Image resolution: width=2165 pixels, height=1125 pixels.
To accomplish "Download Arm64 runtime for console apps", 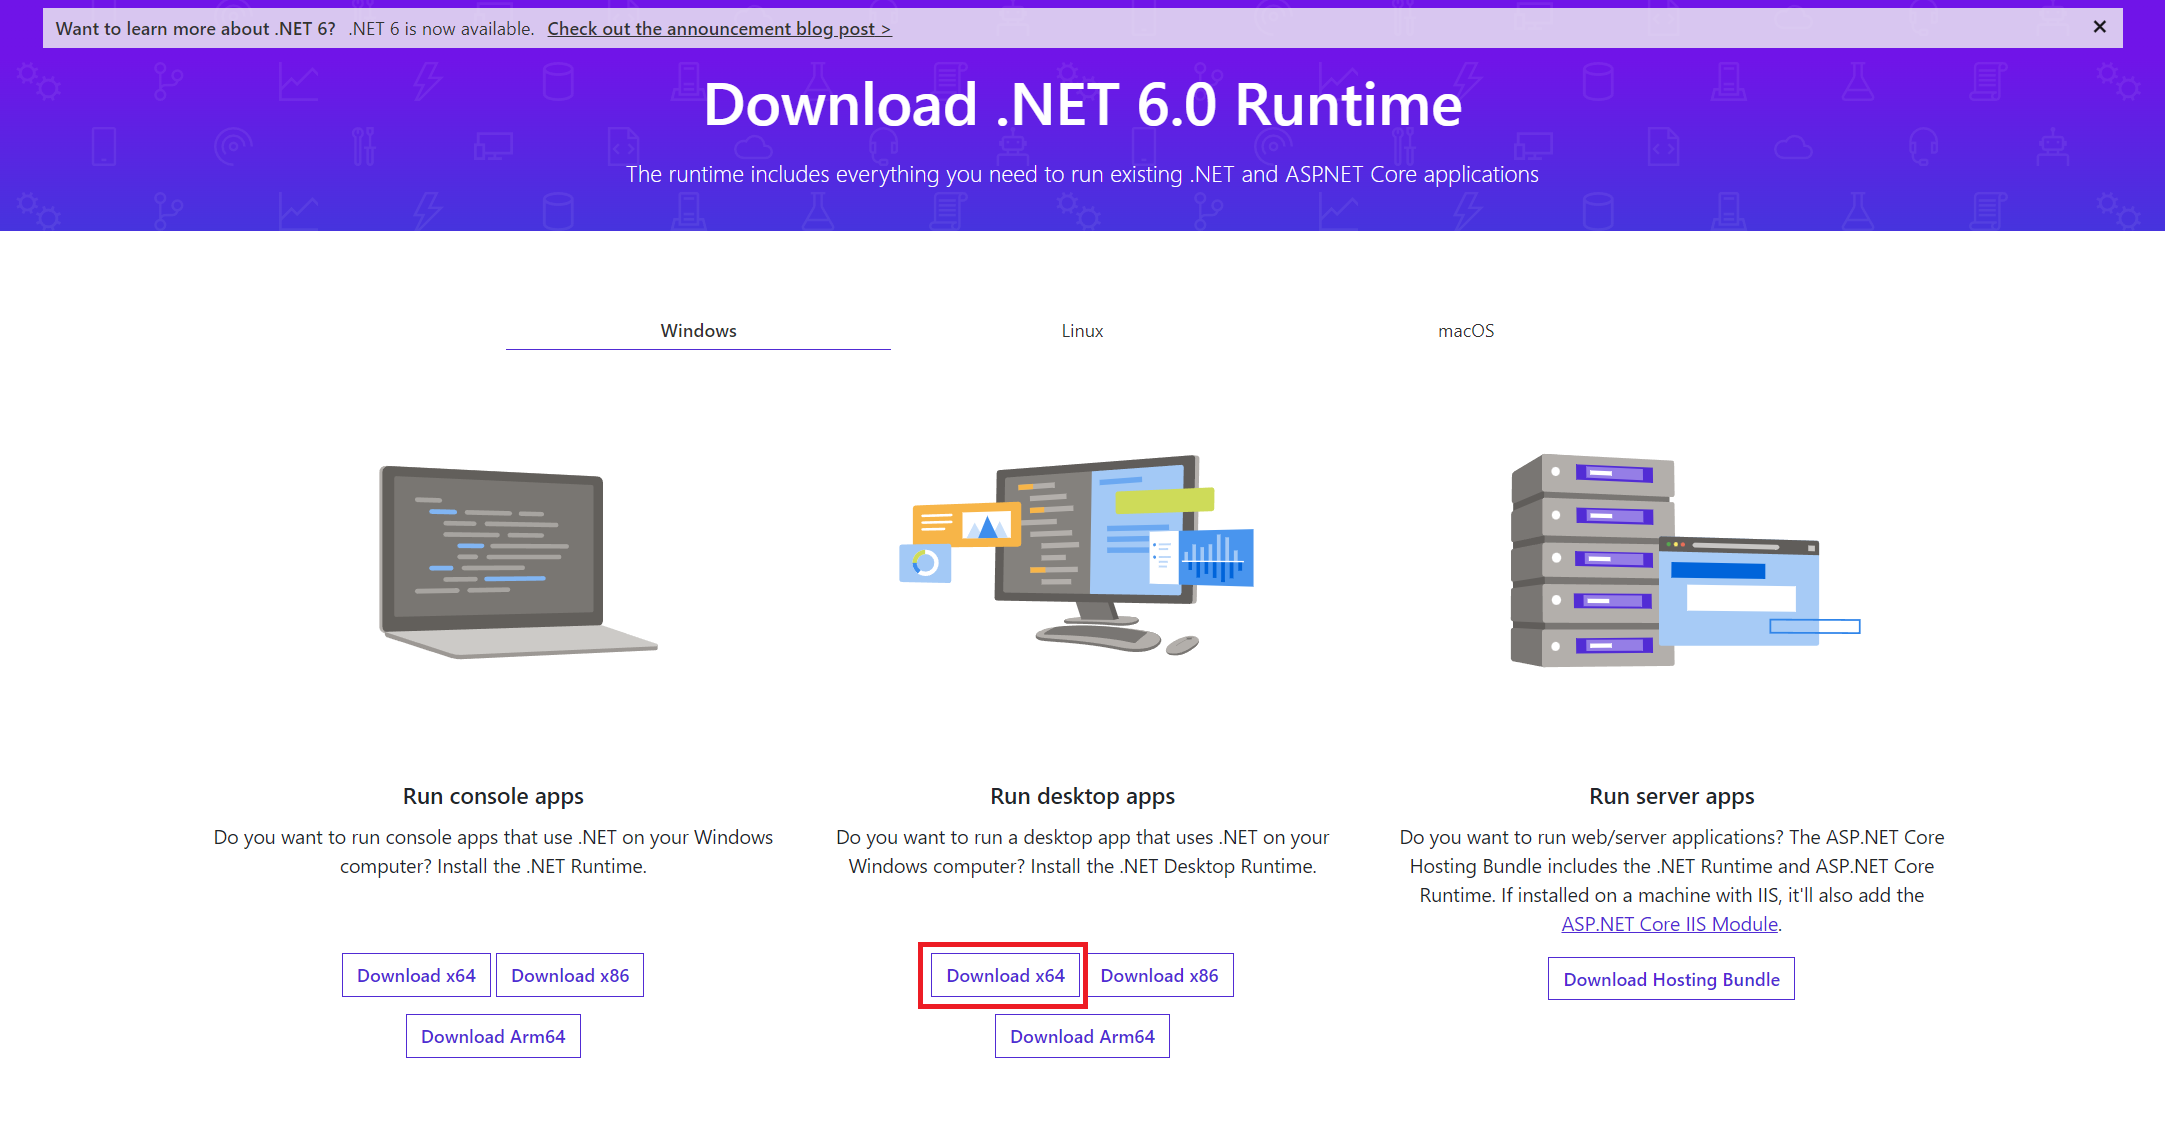I will [493, 1036].
